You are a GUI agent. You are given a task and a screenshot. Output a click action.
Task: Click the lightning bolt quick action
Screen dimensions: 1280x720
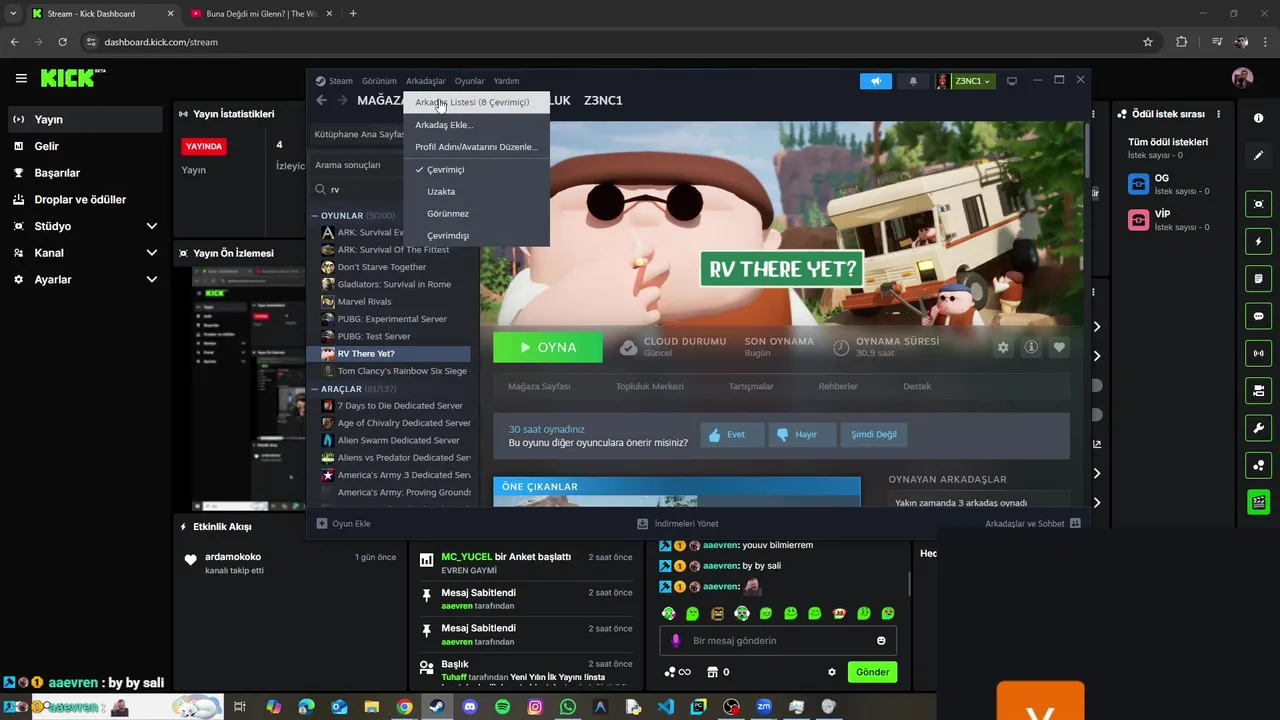1258,241
